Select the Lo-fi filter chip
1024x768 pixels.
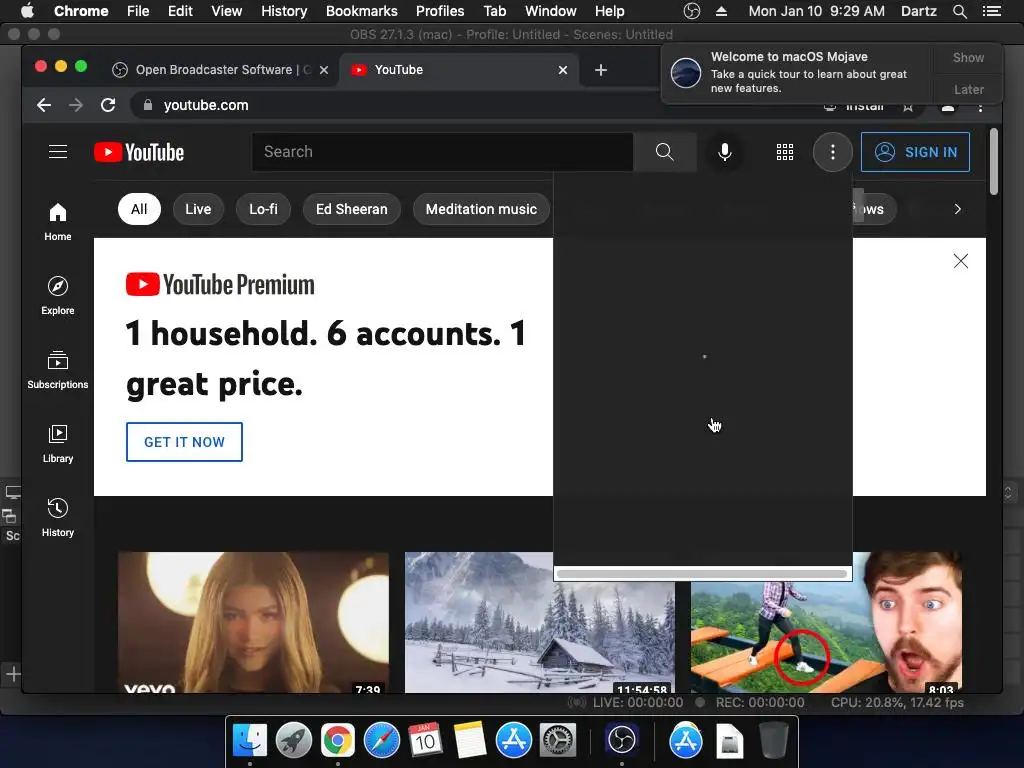tap(263, 209)
